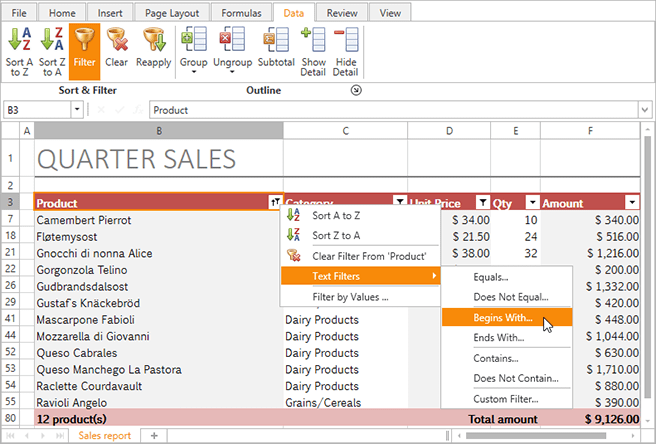The width and height of the screenshot is (656, 444).
Task: Switch to the Review tab
Action: [x=342, y=13]
